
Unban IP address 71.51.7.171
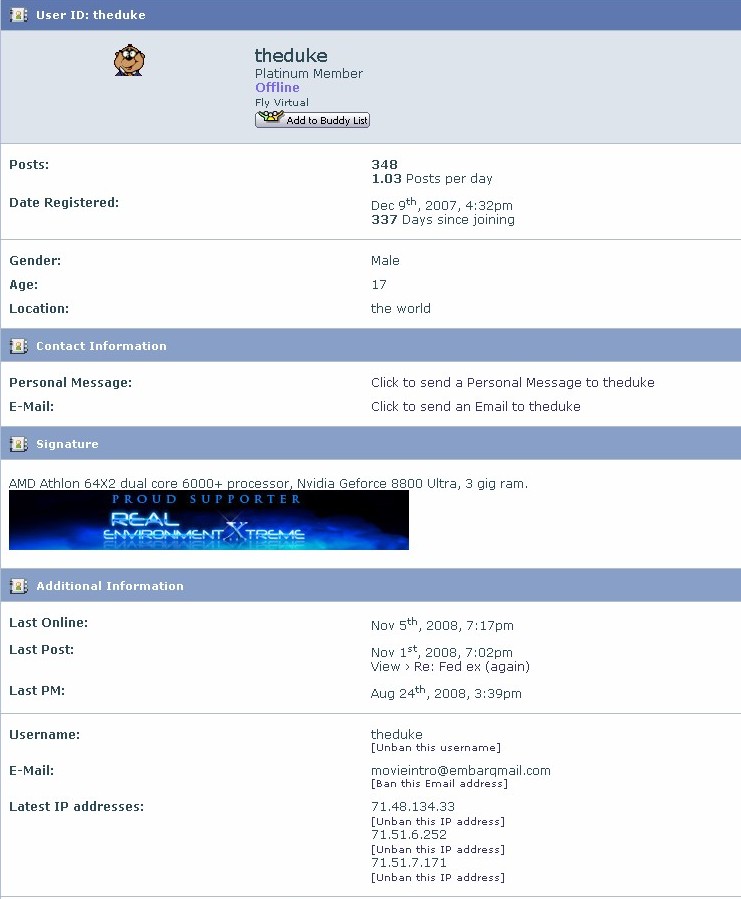tap(438, 878)
